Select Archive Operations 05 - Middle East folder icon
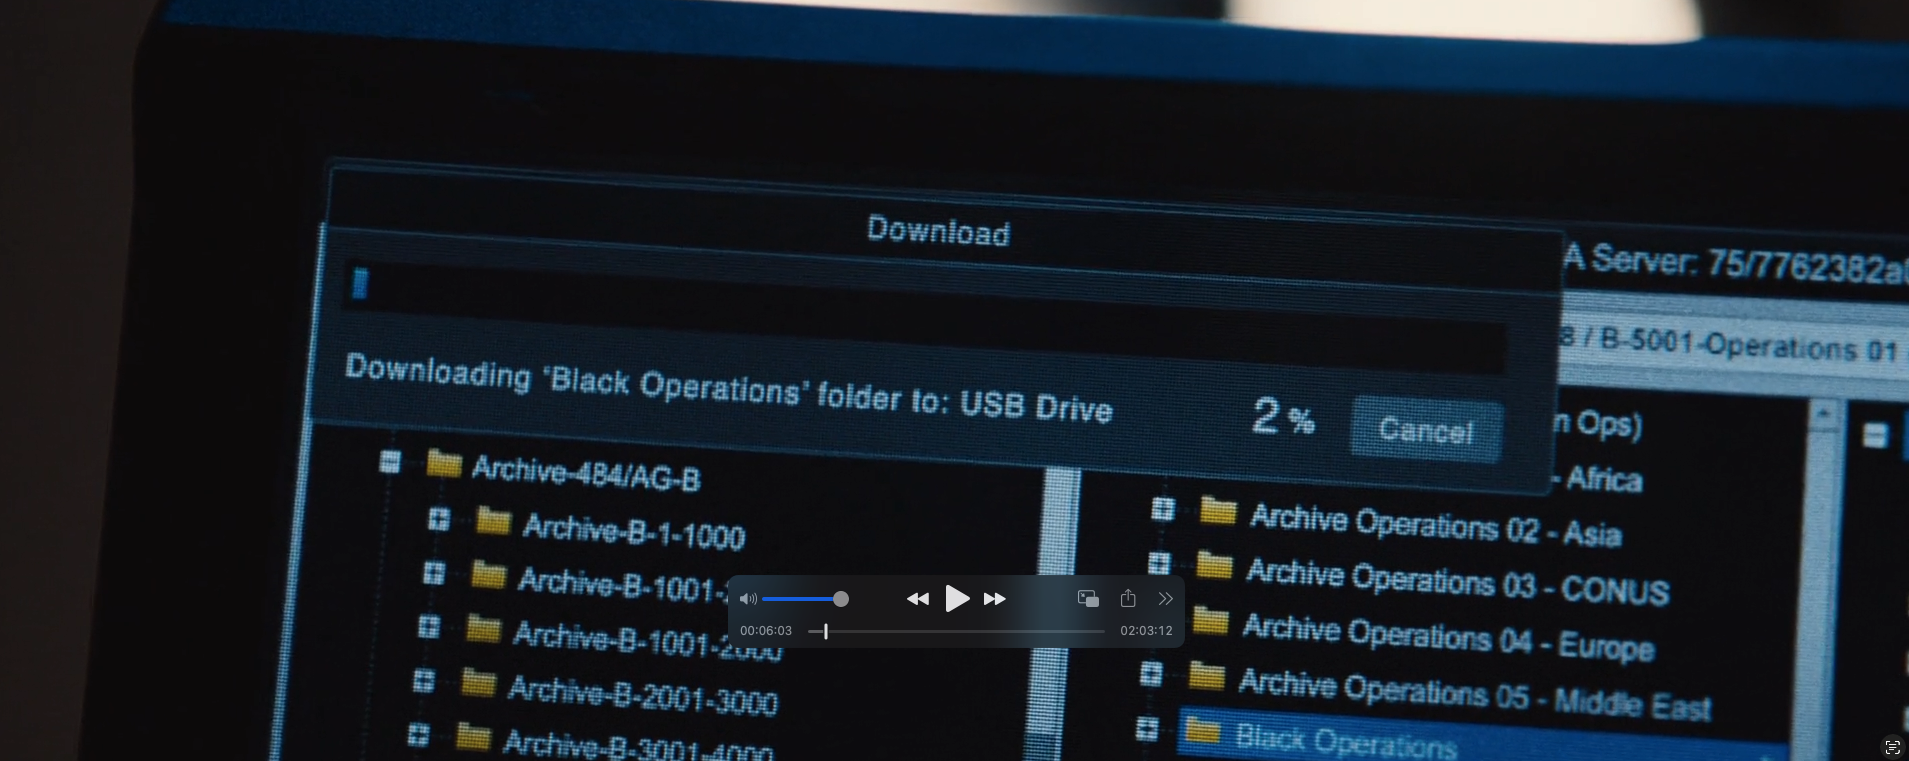Viewport: 1909px width, 761px height. [x=1206, y=677]
